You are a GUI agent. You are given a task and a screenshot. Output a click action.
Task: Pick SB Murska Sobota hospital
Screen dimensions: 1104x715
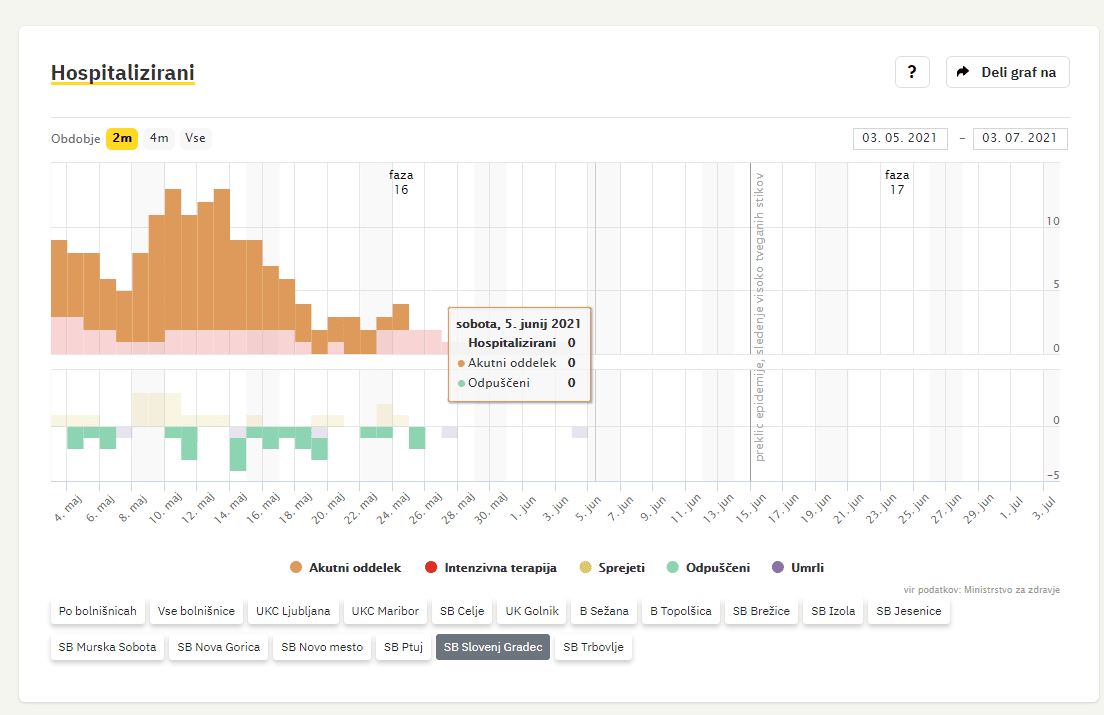coord(108,647)
